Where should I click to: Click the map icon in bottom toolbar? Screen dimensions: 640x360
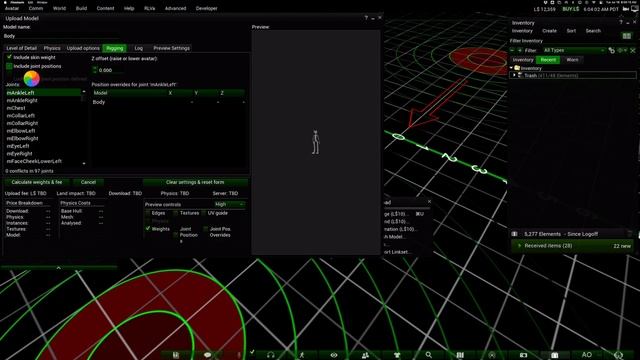click(x=460, y=355)
